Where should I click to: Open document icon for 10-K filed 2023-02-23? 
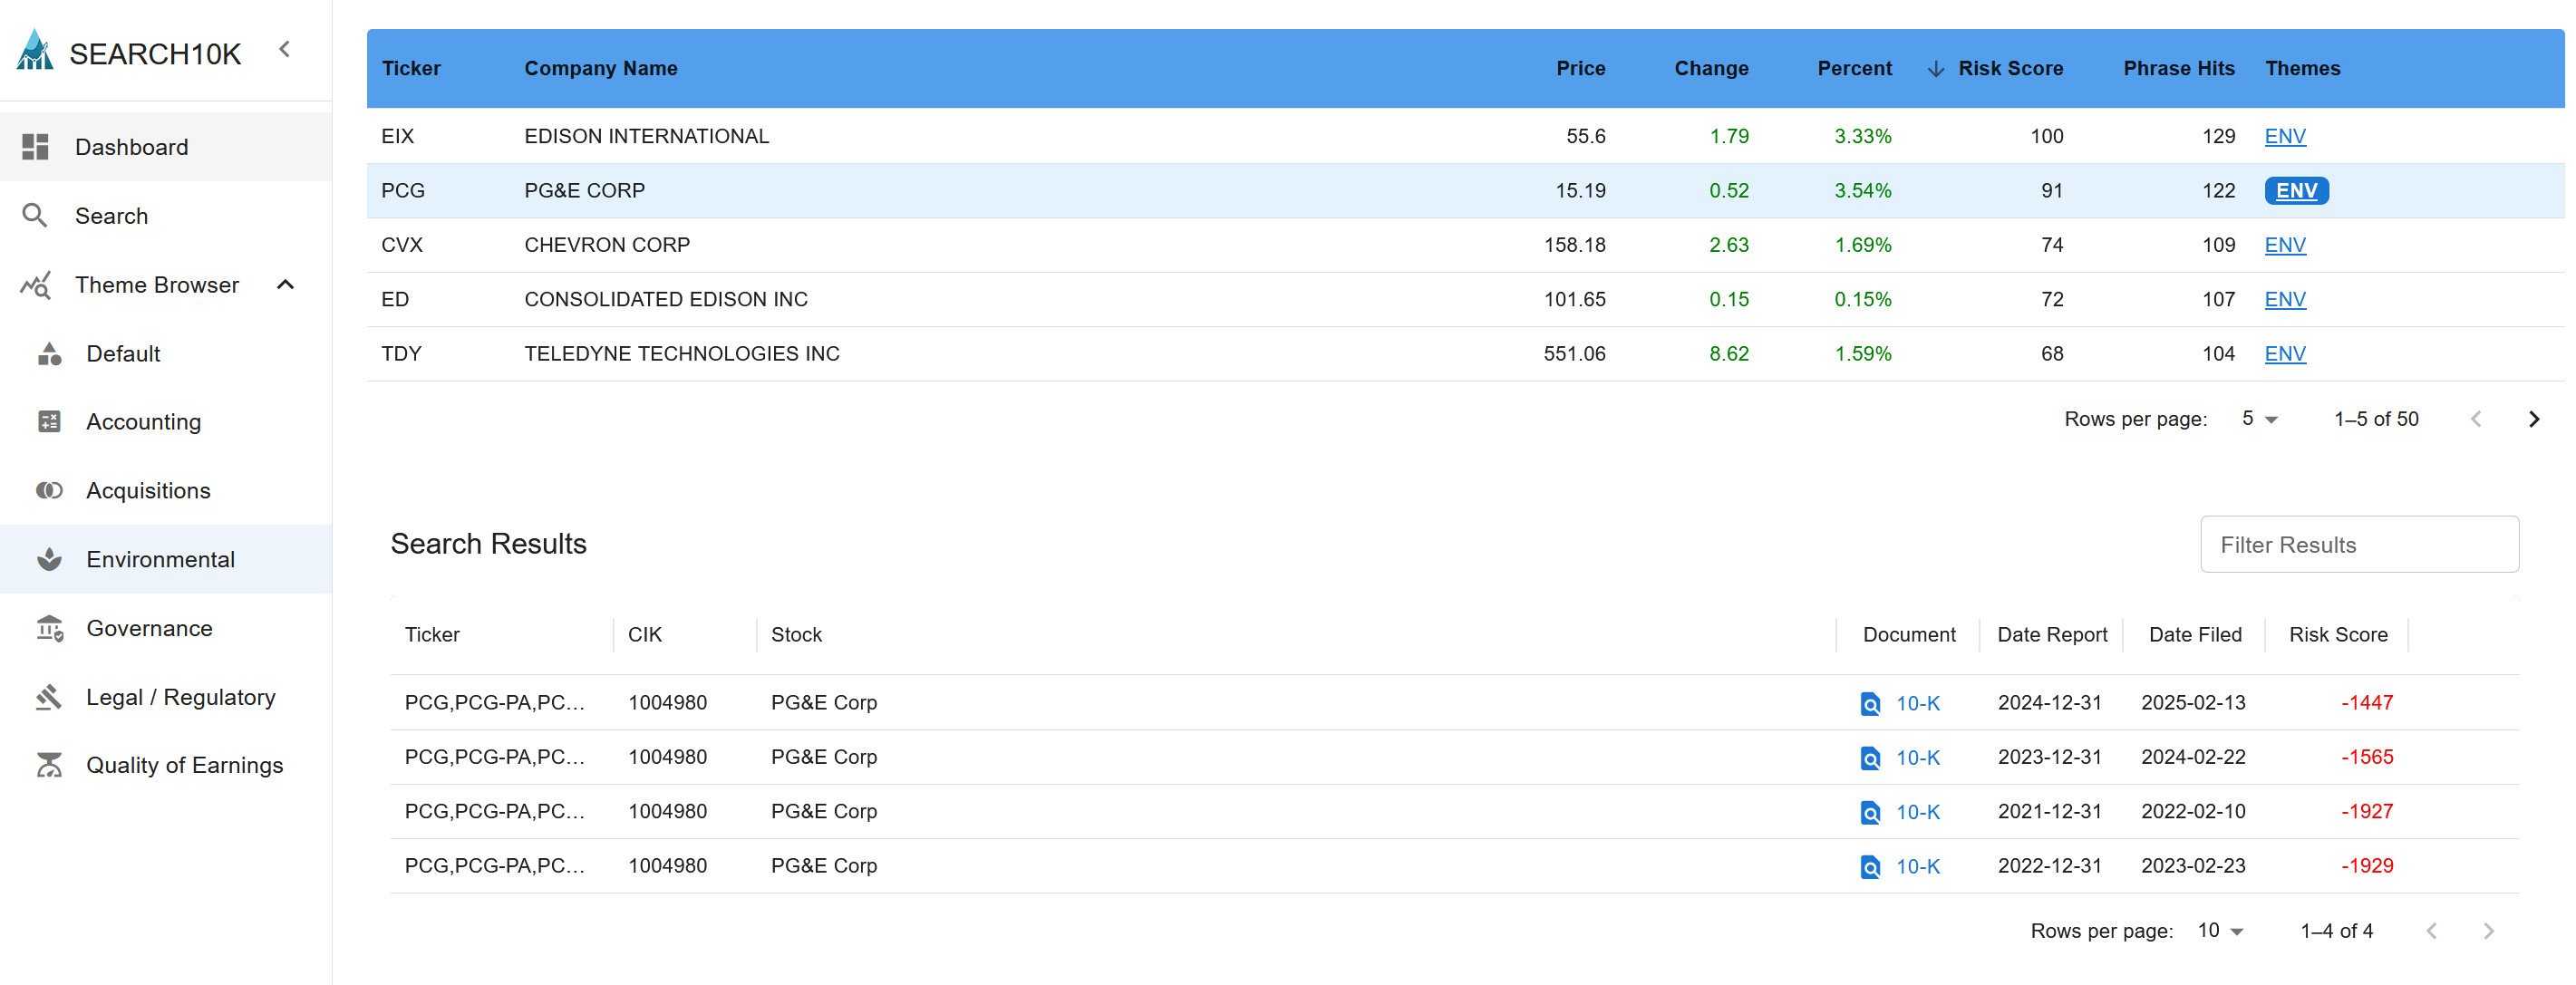pyautogui.click(x=1870, y=867)
